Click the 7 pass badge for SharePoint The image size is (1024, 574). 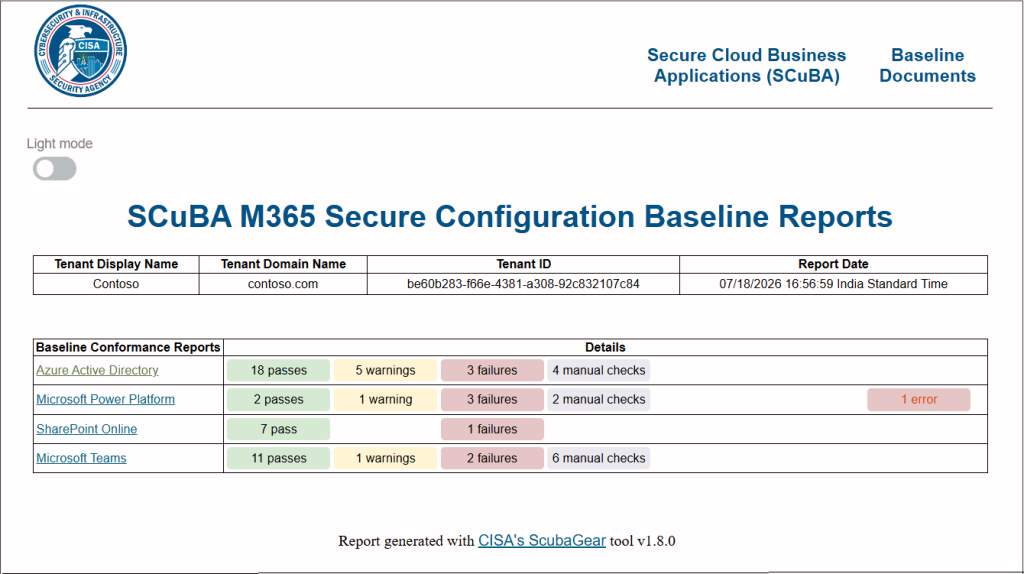tap(278, 429)
